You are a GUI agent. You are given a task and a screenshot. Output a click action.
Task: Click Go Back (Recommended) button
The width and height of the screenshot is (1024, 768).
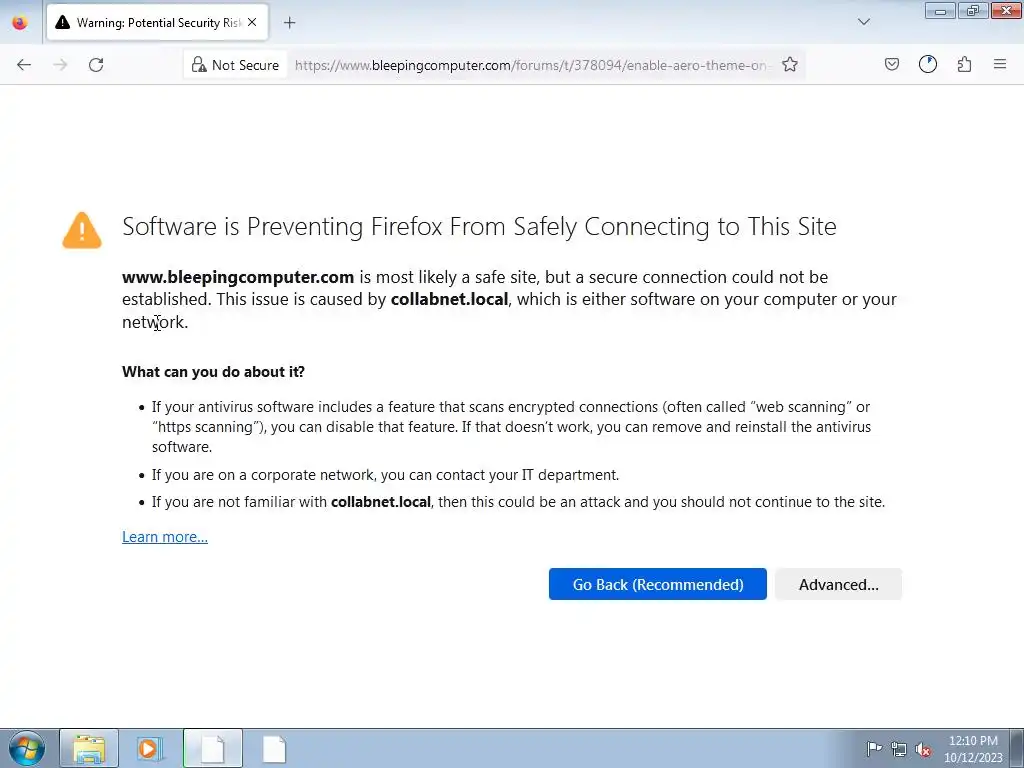(658, 584)
